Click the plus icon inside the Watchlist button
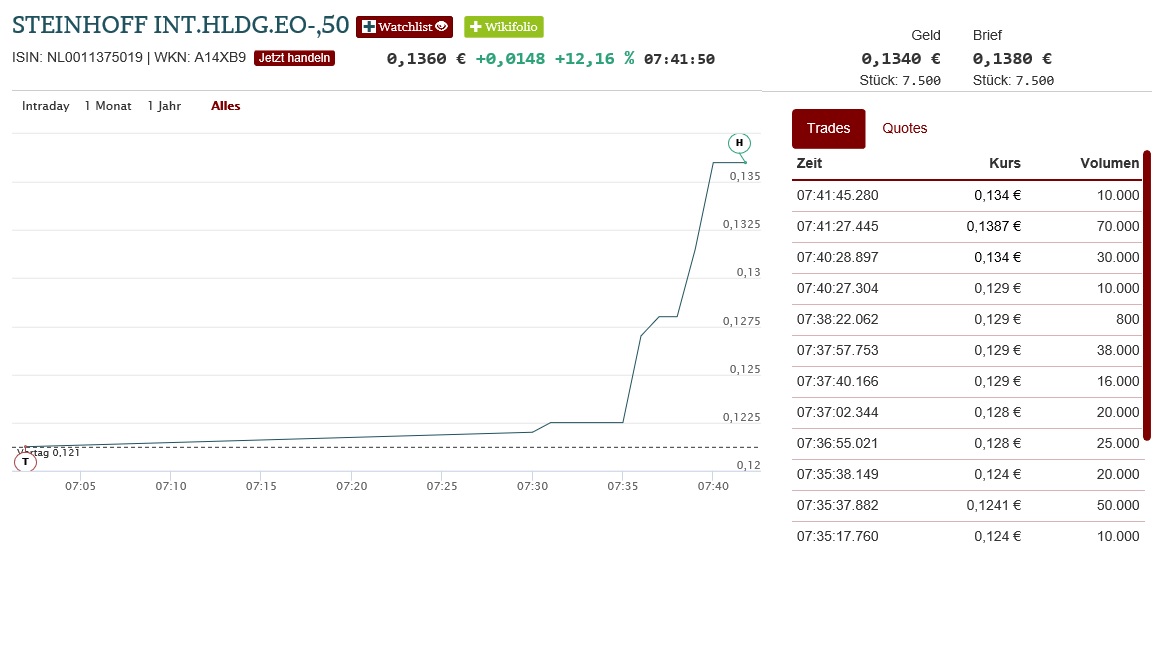This screenshot has width=1165, height=648. coord(368,27)
